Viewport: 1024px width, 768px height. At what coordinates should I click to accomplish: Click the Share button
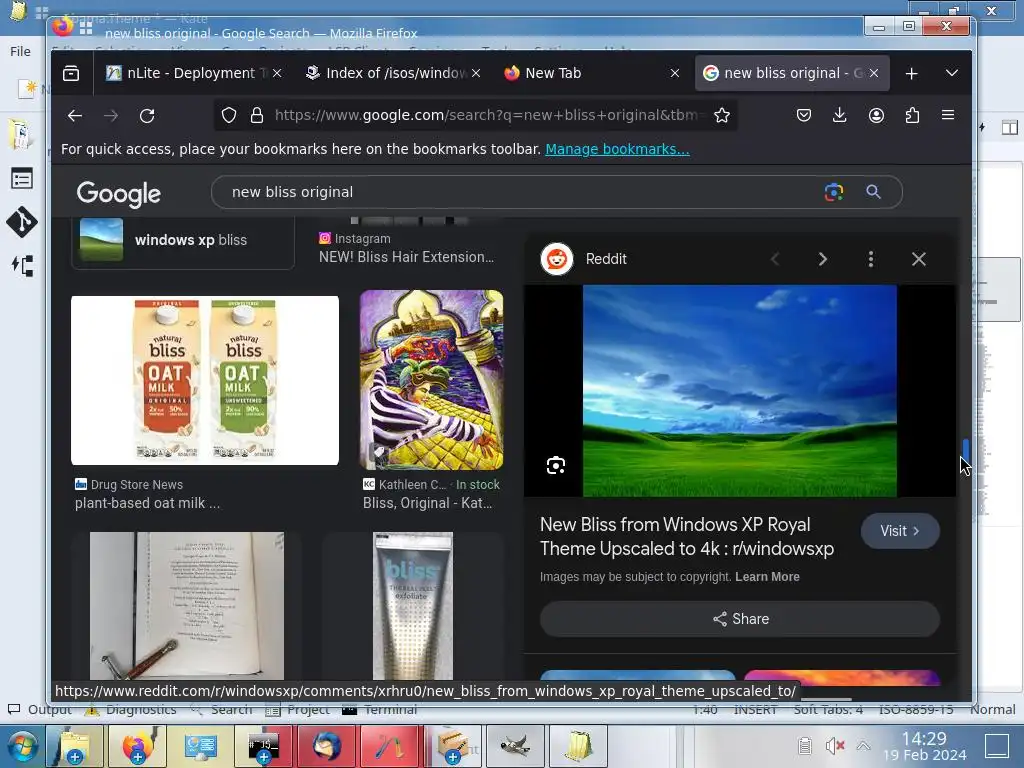point(740,619)
